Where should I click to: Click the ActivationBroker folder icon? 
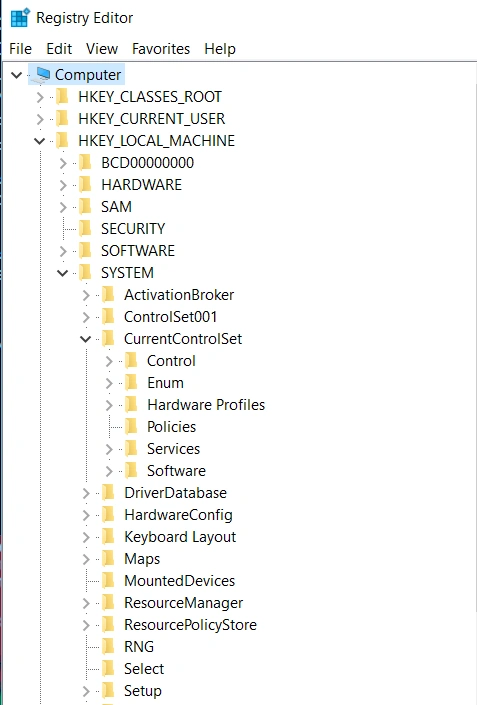108,294
